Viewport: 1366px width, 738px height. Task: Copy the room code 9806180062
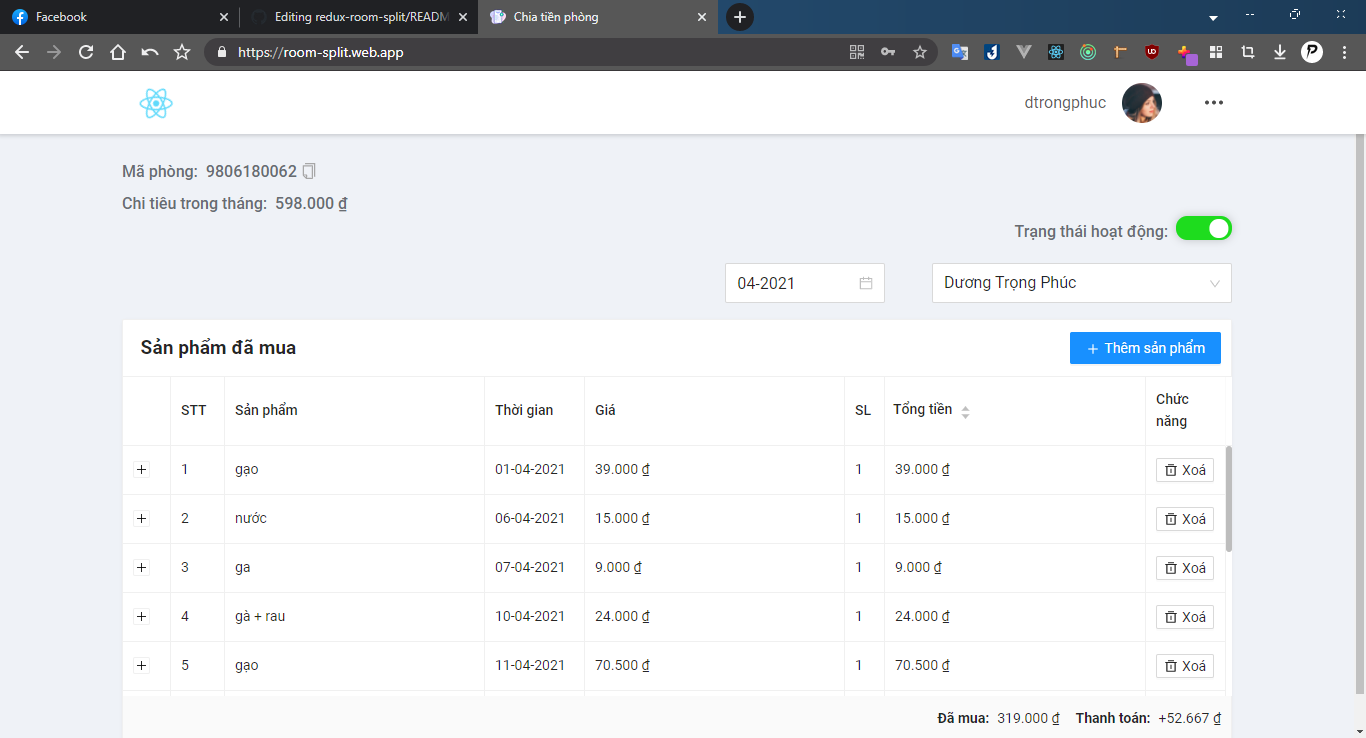pos(309,171)
